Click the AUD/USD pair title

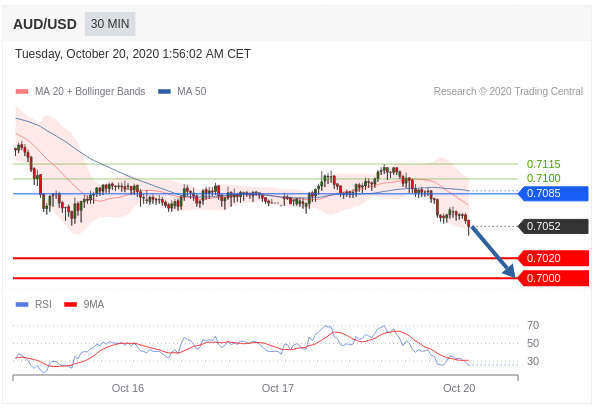tap(45, 24)
